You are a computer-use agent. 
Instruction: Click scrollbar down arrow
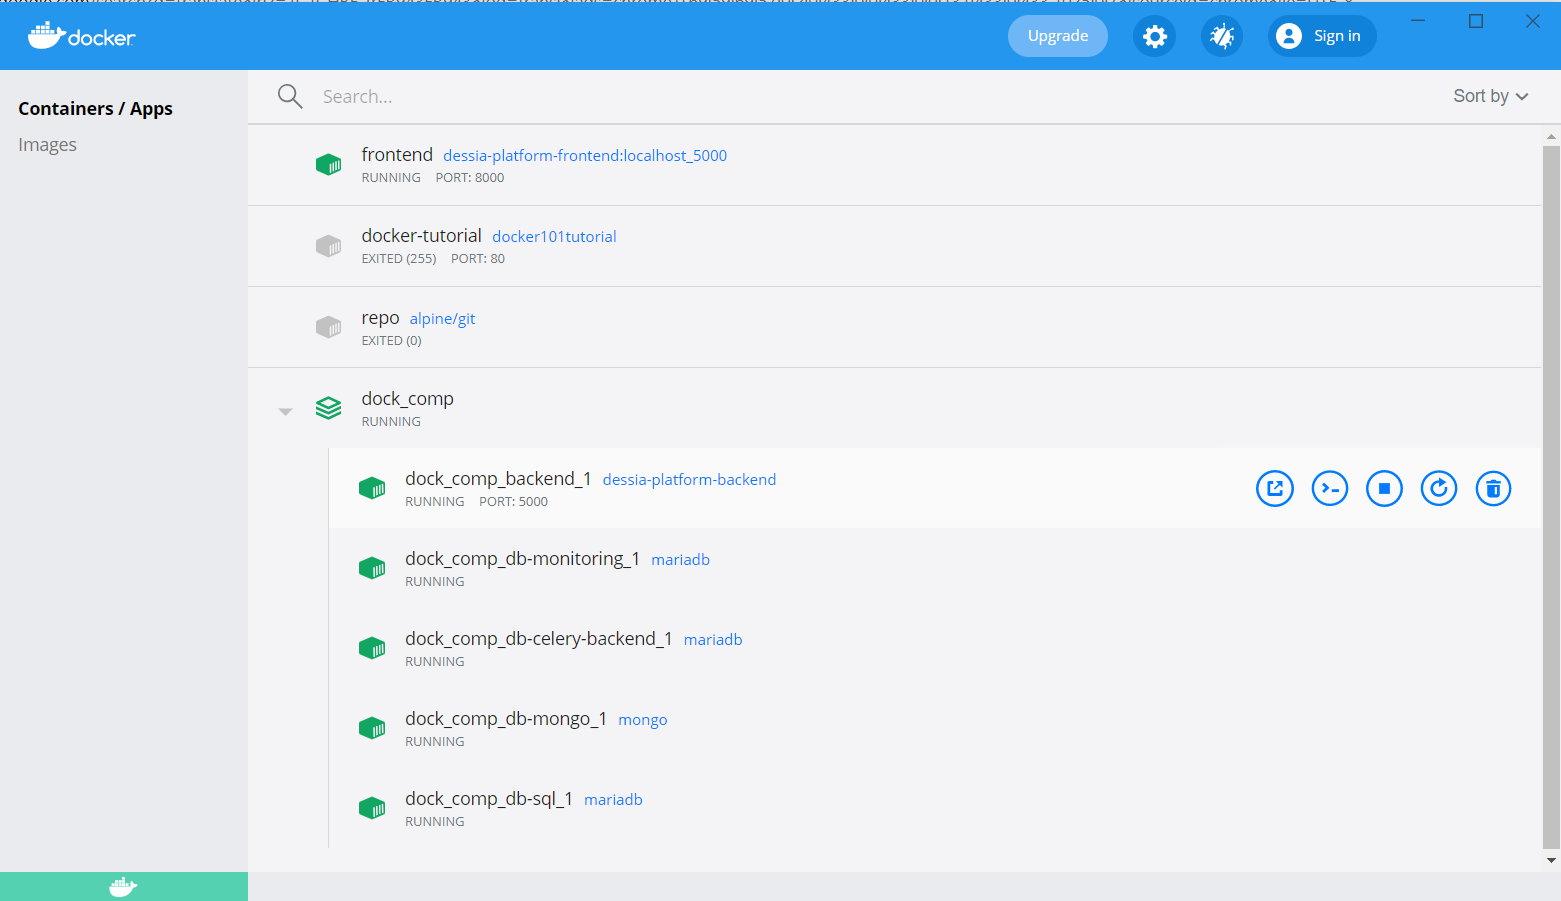1551,860
